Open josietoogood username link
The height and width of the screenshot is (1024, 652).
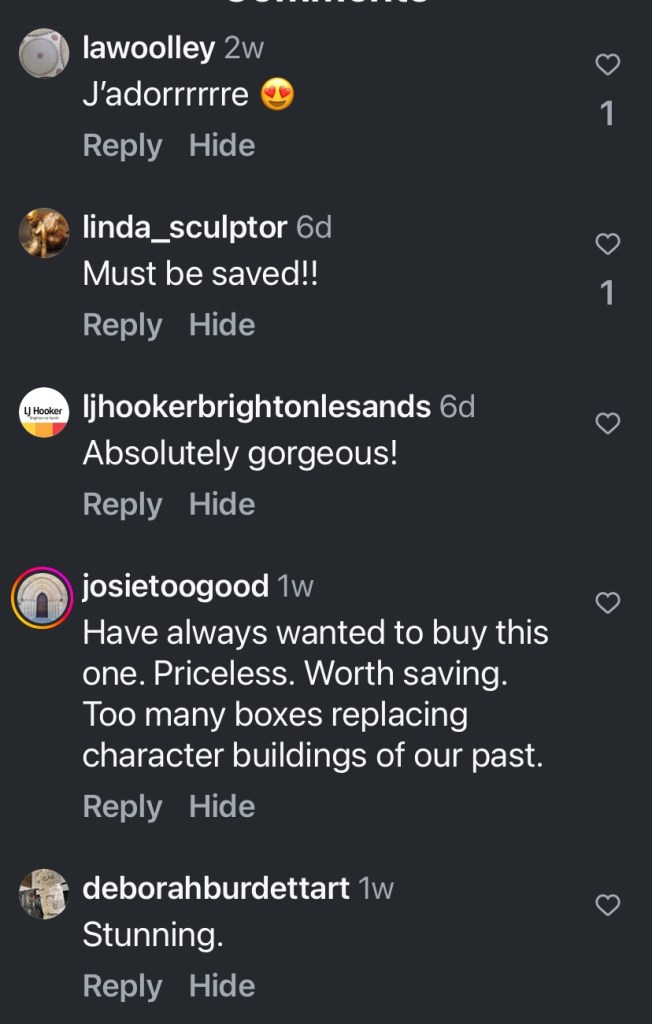click(x=175, y=586)
